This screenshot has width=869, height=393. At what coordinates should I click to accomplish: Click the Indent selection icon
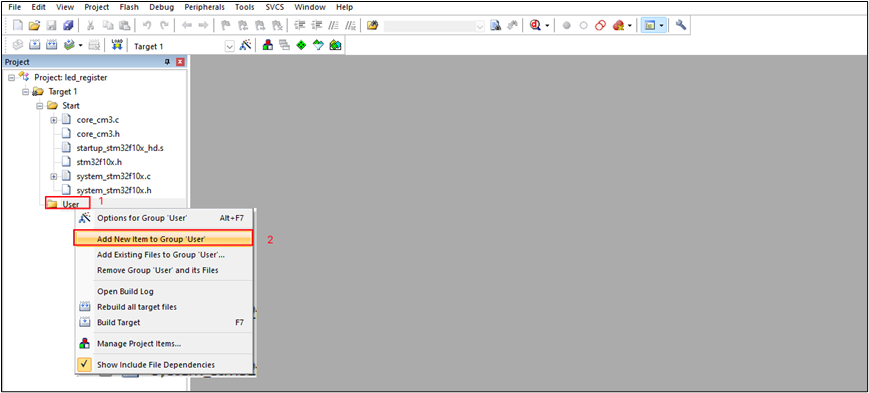(300, 25)
